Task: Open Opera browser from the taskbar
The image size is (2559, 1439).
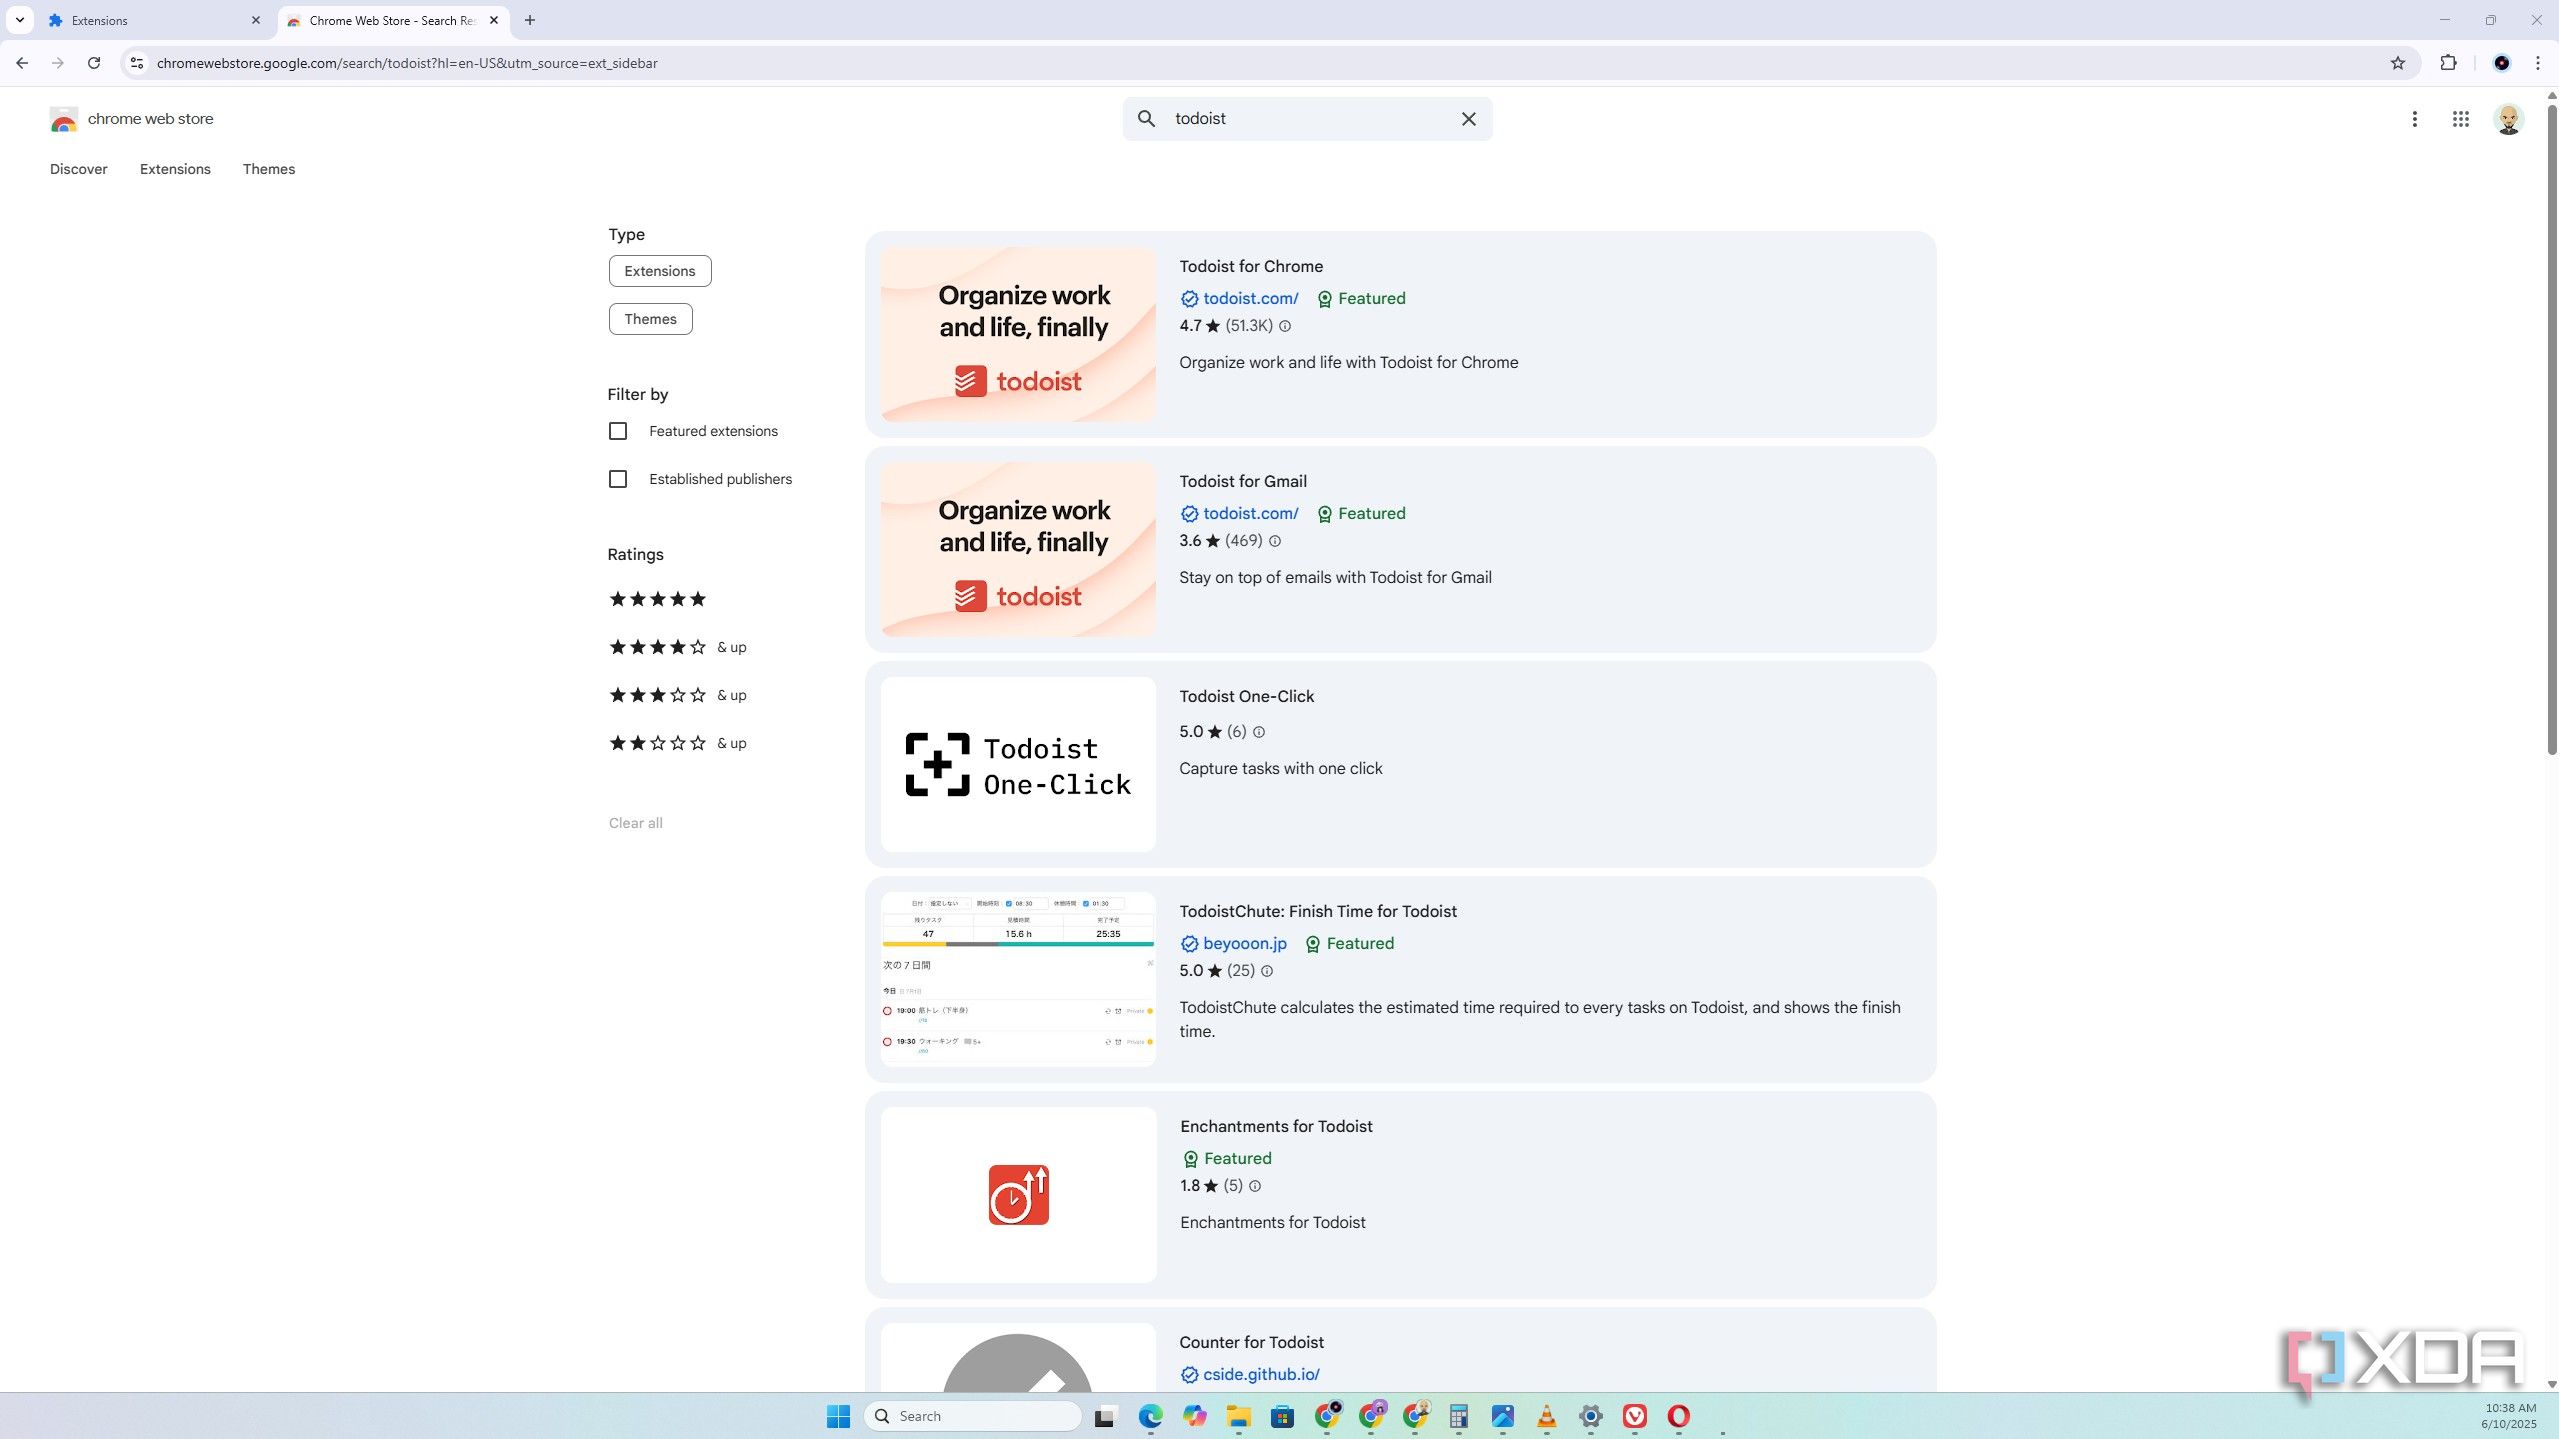Action: (x=1678, y=1416)
